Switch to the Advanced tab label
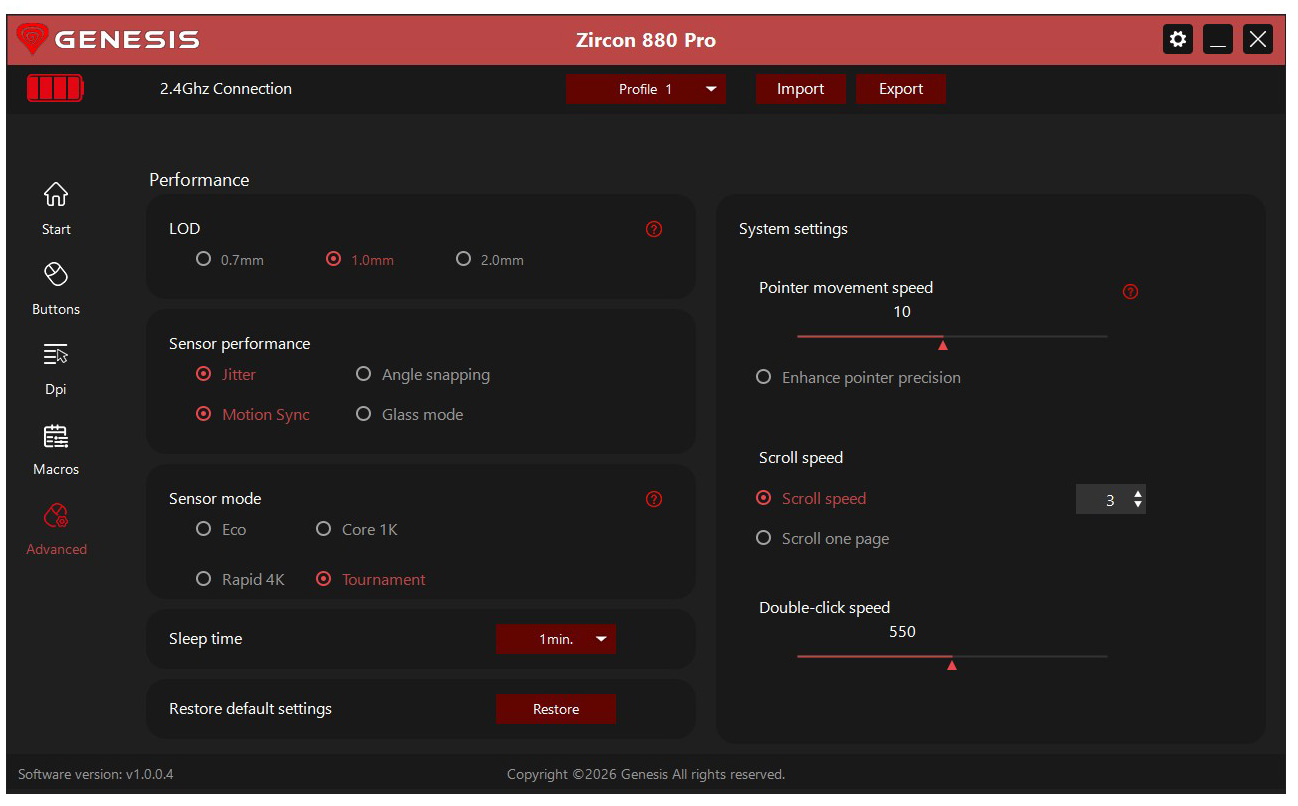 tap(56, 549)
